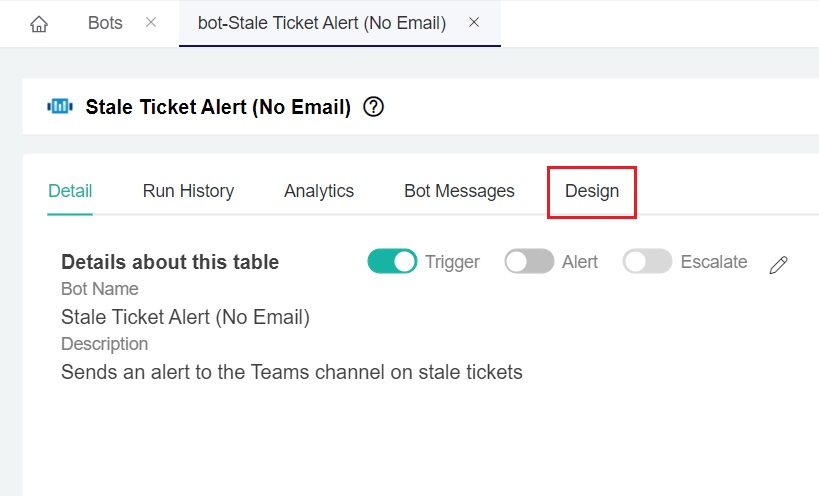
Task: Select the bot-Stale Ticket Alert (No Email) tab
Action: [x=322, y=22]
